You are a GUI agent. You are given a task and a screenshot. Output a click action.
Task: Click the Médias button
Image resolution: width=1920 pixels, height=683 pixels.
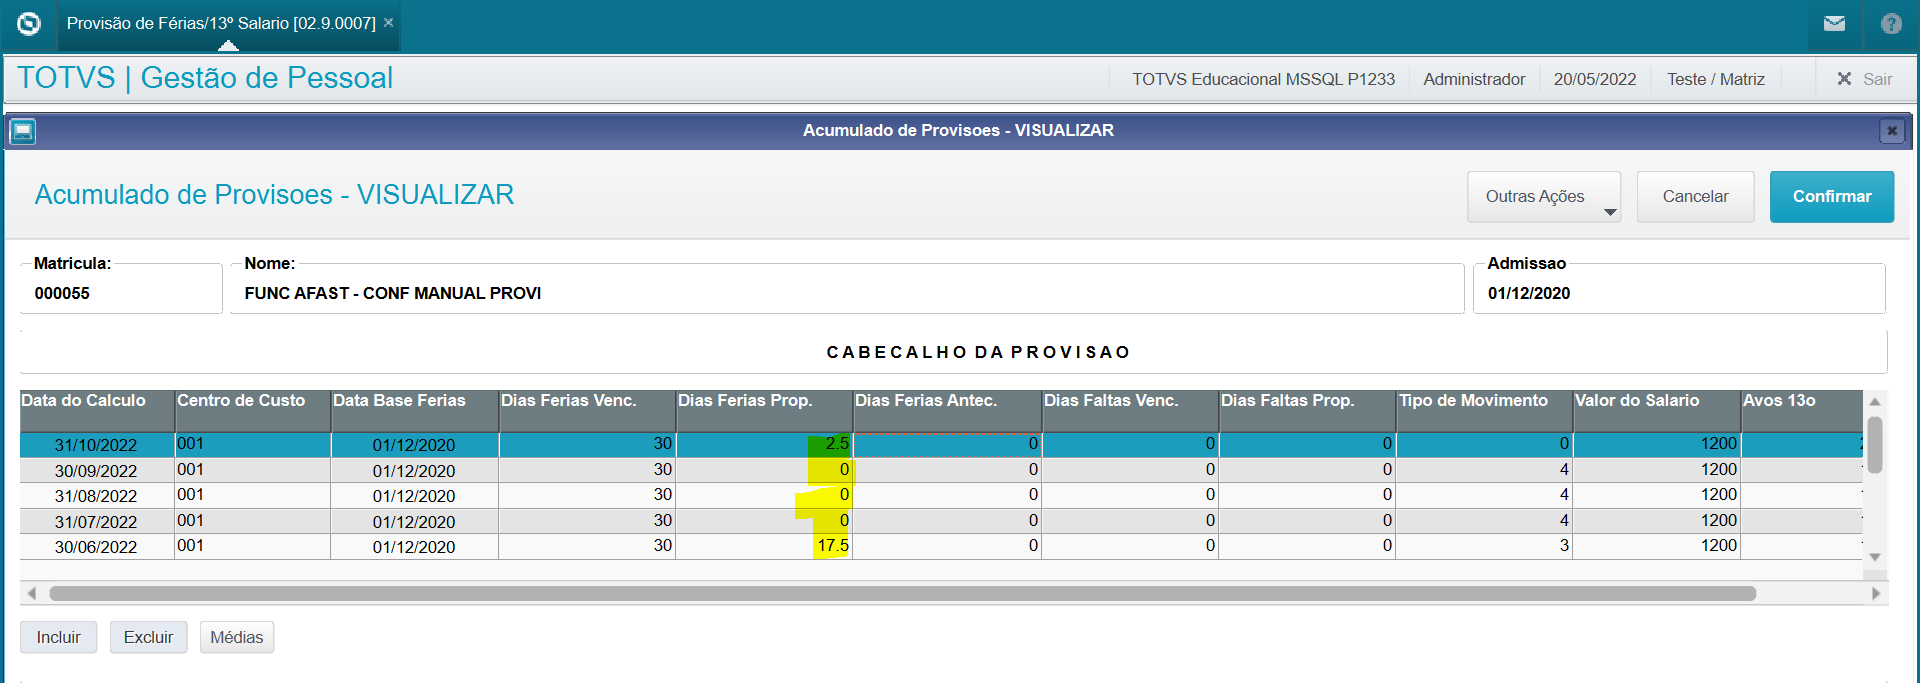point(237,637)
